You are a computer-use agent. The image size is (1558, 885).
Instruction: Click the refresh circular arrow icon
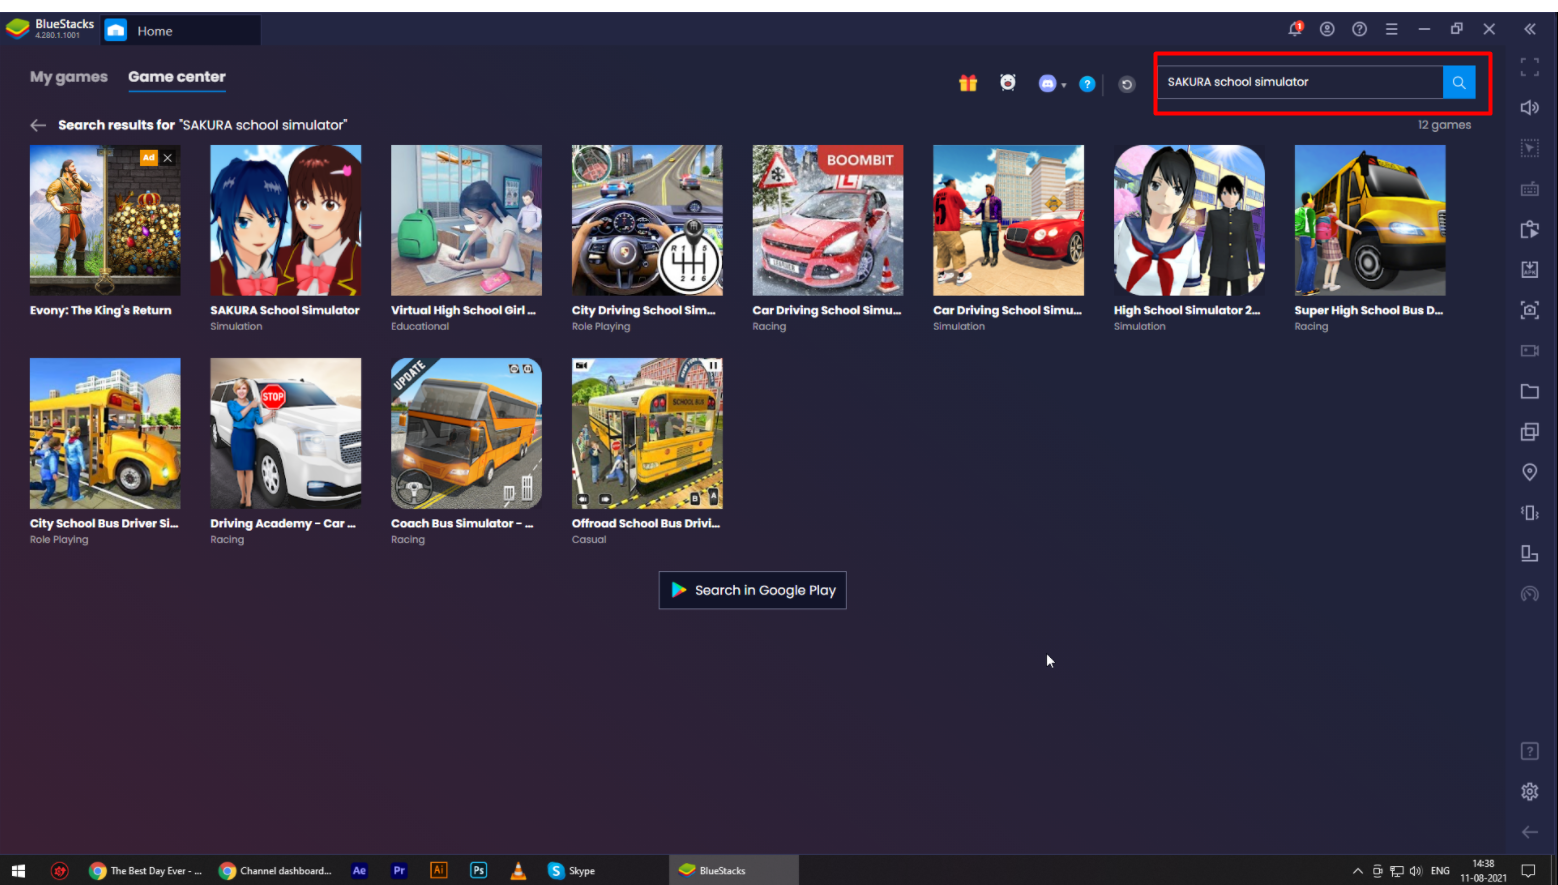click(x=1127, y=84)
